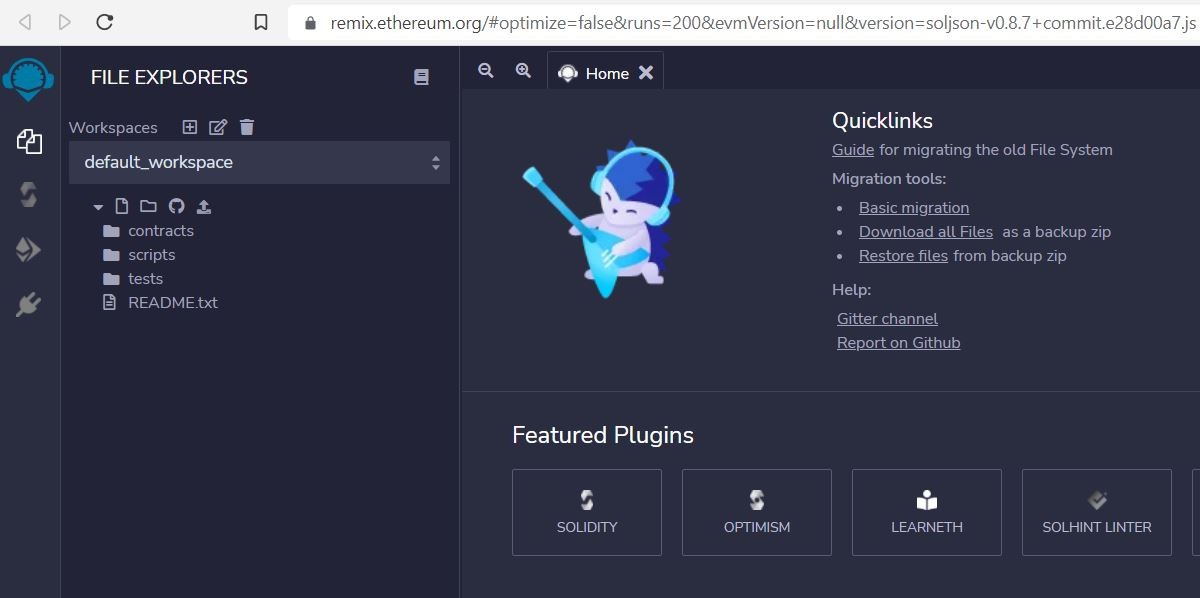Close the Home tab
1200x598 pixels.
click(646, 73)
